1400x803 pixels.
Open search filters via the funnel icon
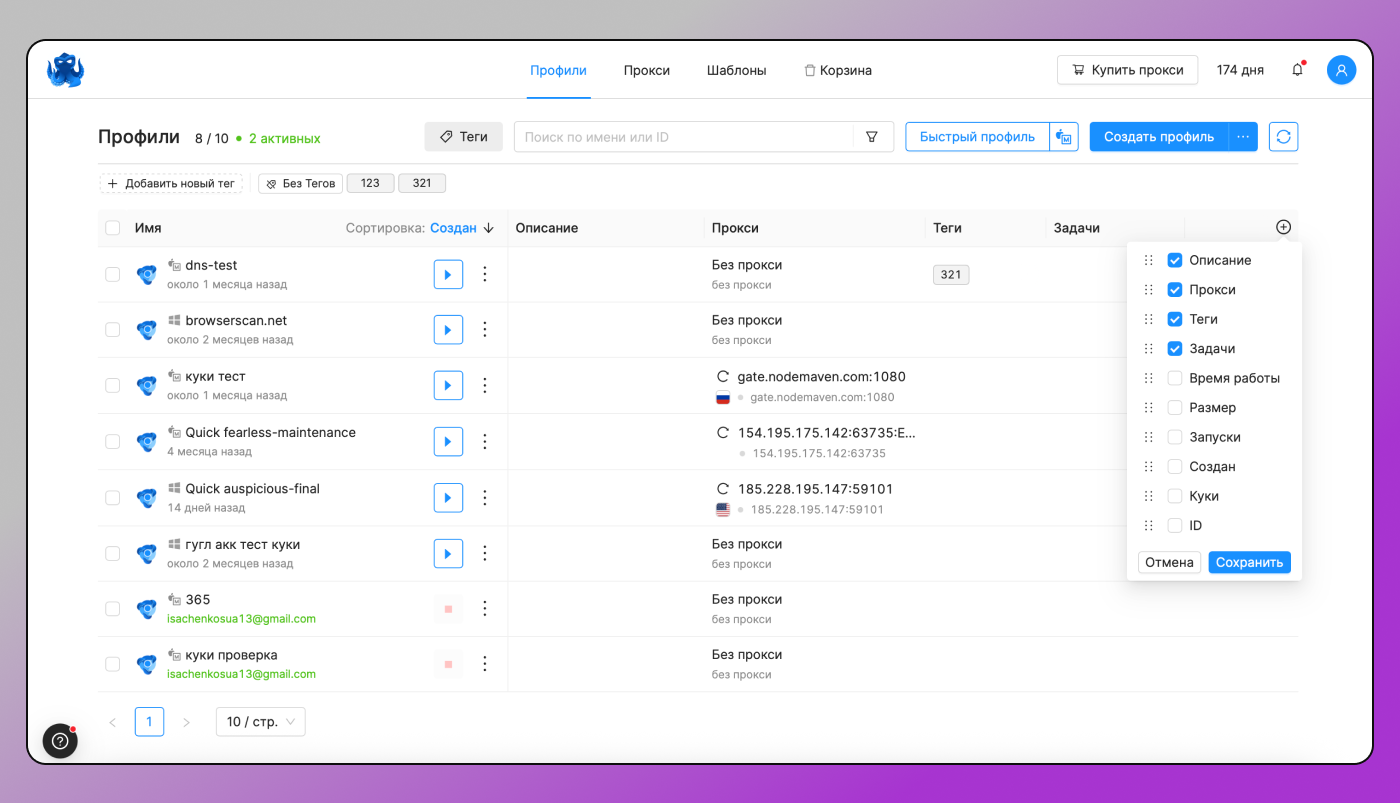point(872,136)
